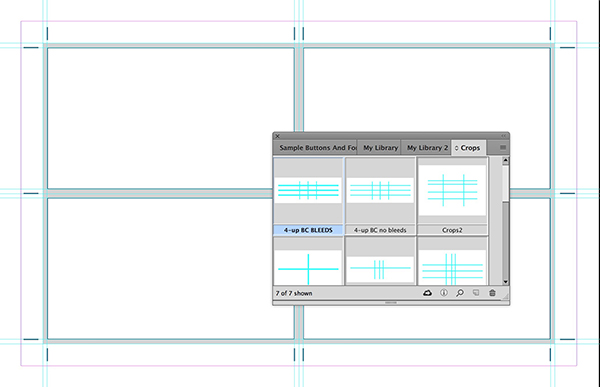Click the New Library Item icon
Image resolution: width=600 pixels, height=387 pixels.
click(476, 293)
